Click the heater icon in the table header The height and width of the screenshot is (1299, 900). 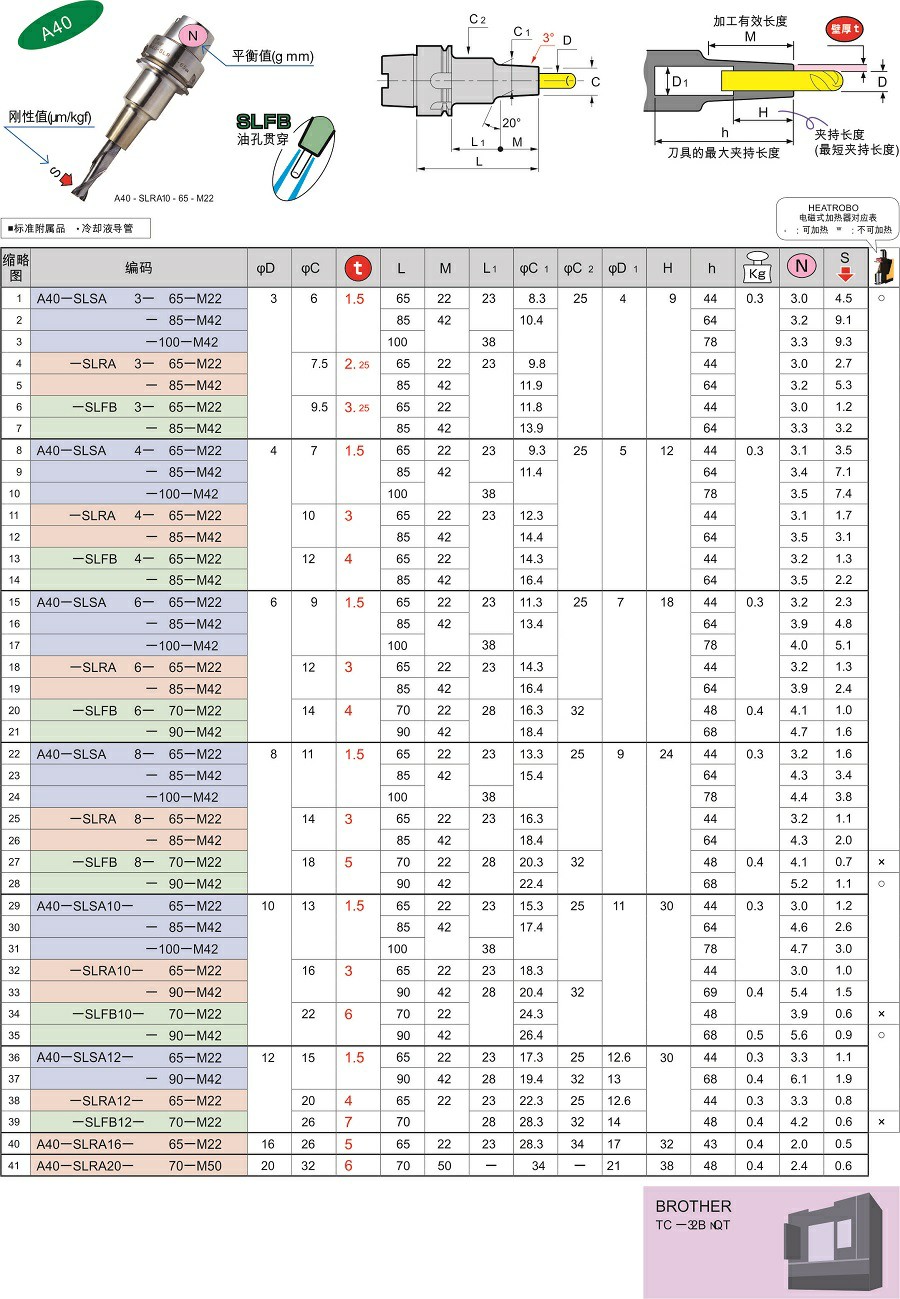[883, 268]
